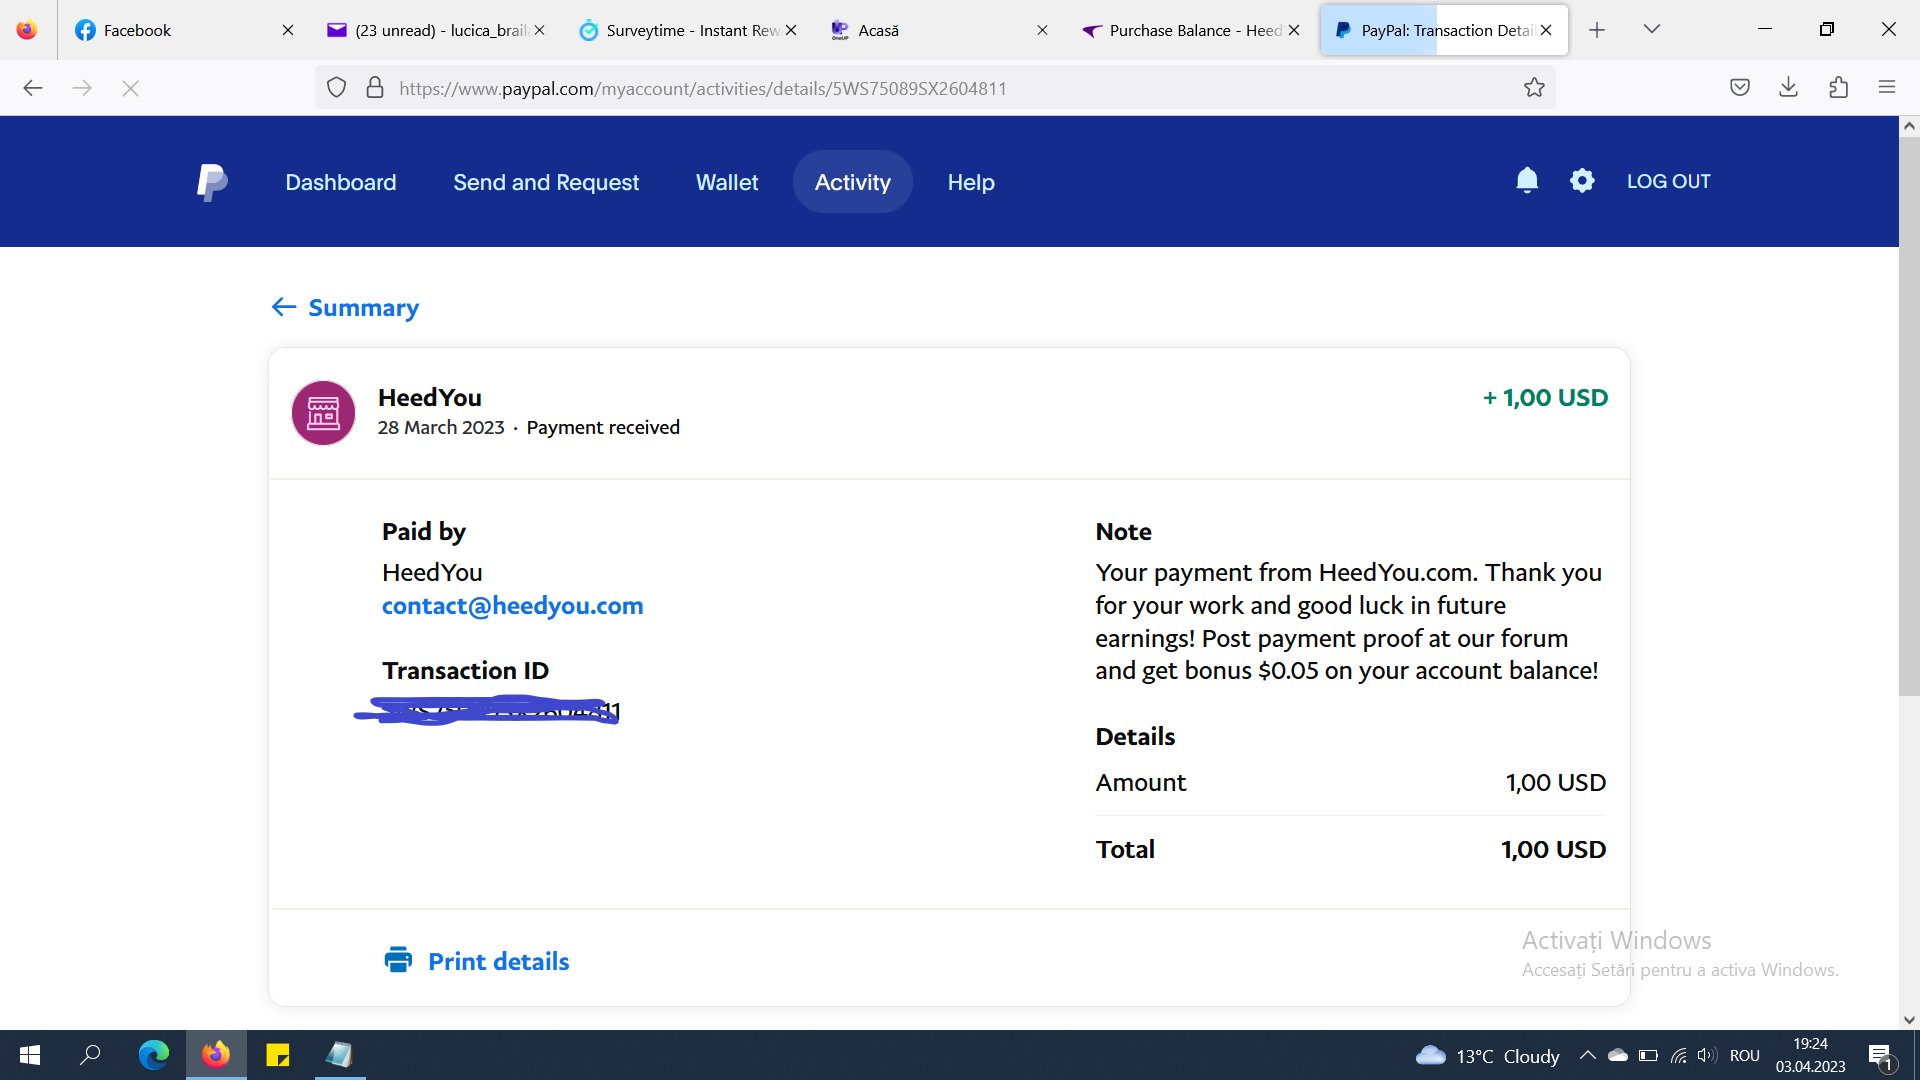This screenshot has width=1920, height=1080.
Task: Select the +1,00 USD amount text
Action: (1545, 398)
